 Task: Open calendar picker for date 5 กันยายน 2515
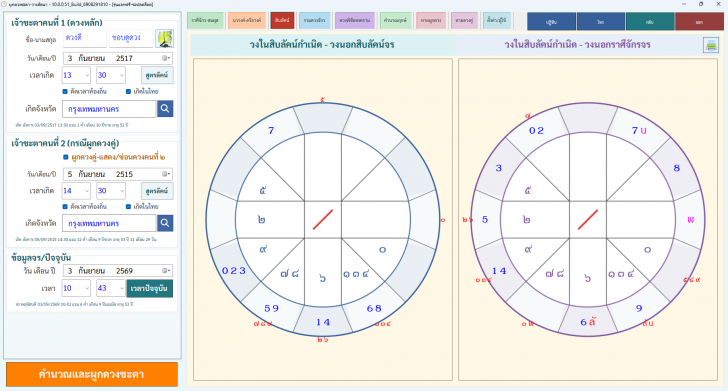pos(166,174)
